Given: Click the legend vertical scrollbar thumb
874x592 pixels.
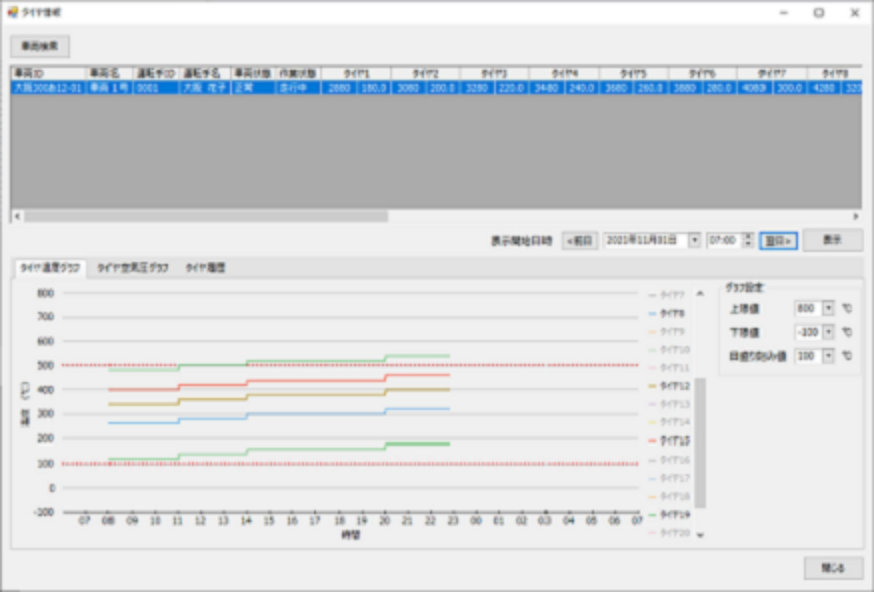Looking at the screenshot, I should 700,443.
